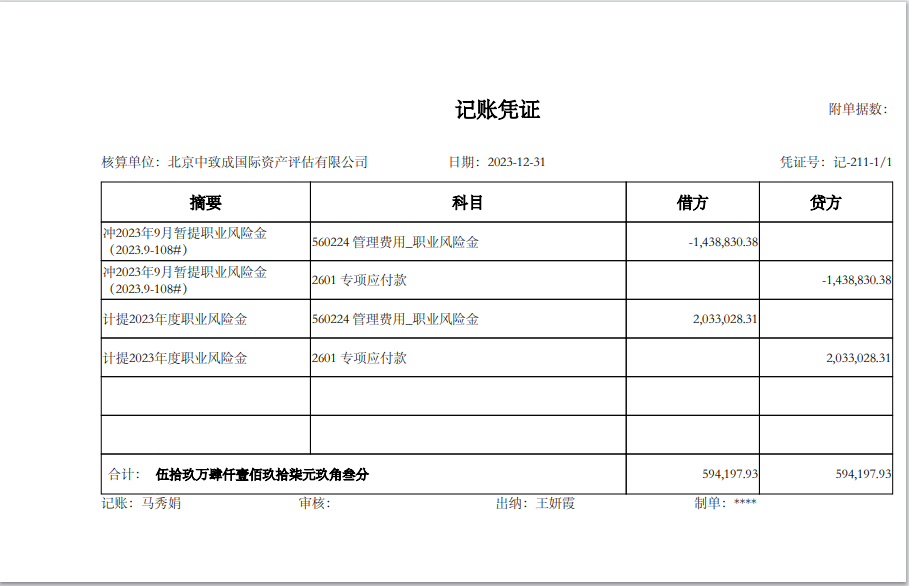Click debit amount 2,033,028.31
Image resolution: width=909 pixels, height=586 pixels.
click(725, 319)
